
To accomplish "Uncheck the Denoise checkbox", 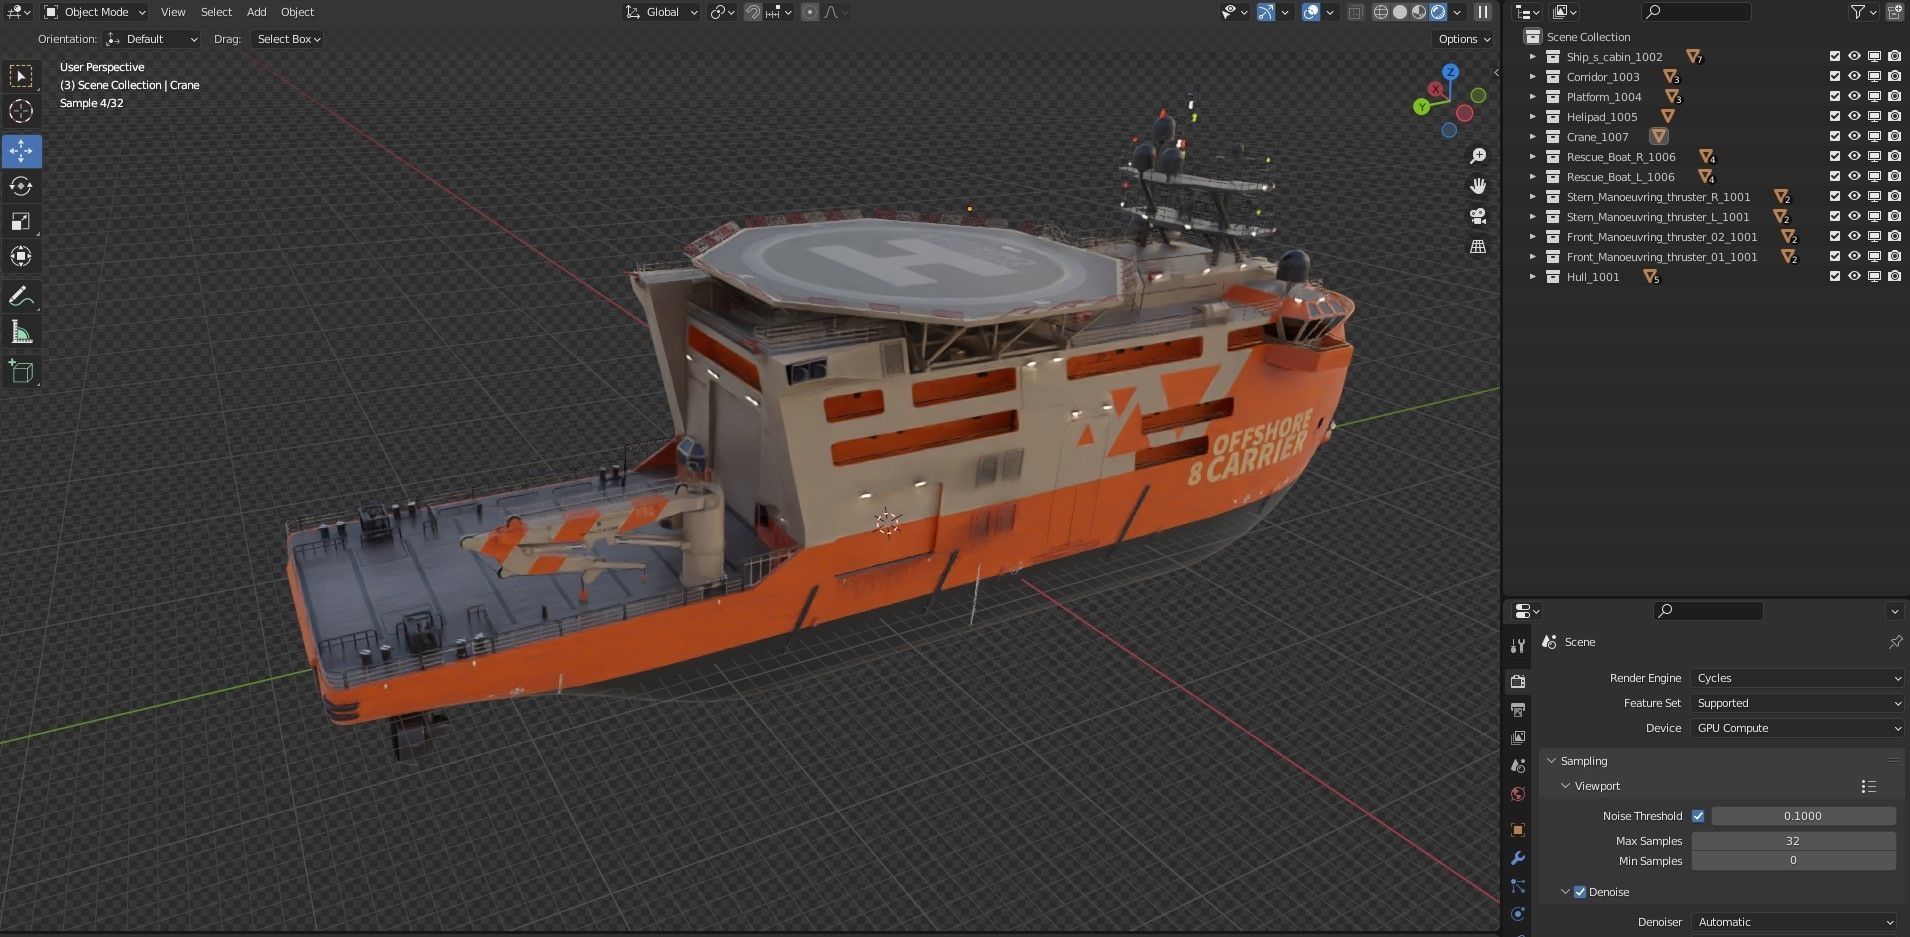I will pos(1580,892).
